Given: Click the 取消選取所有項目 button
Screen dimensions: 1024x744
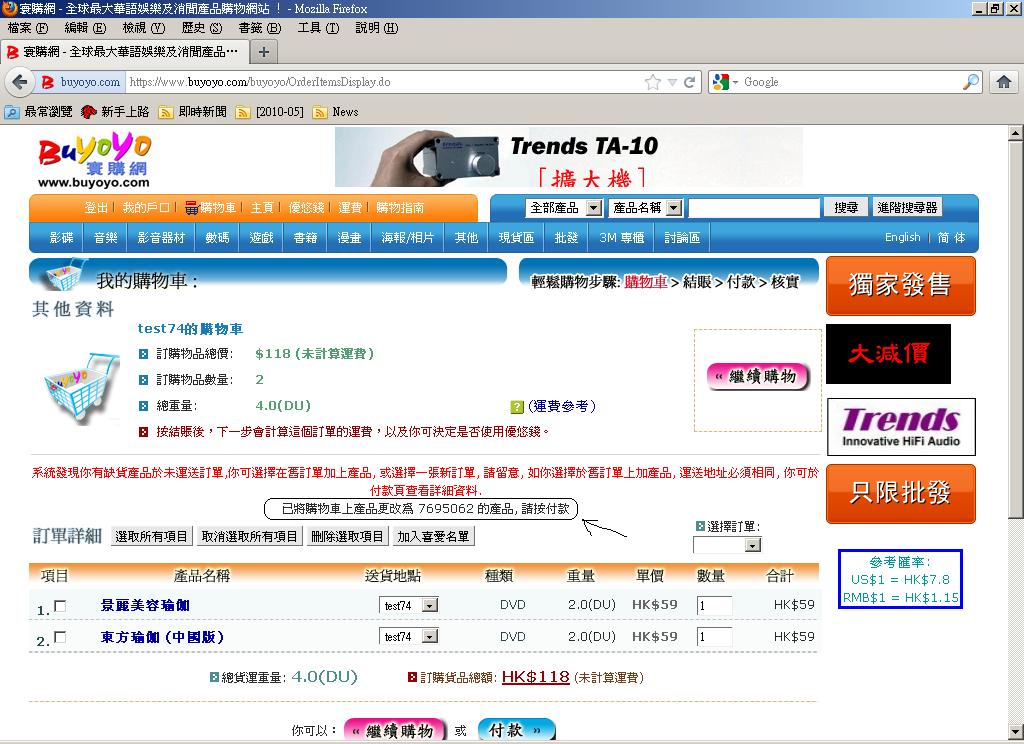Looking at the screenshot, I should tap(249, 537).
